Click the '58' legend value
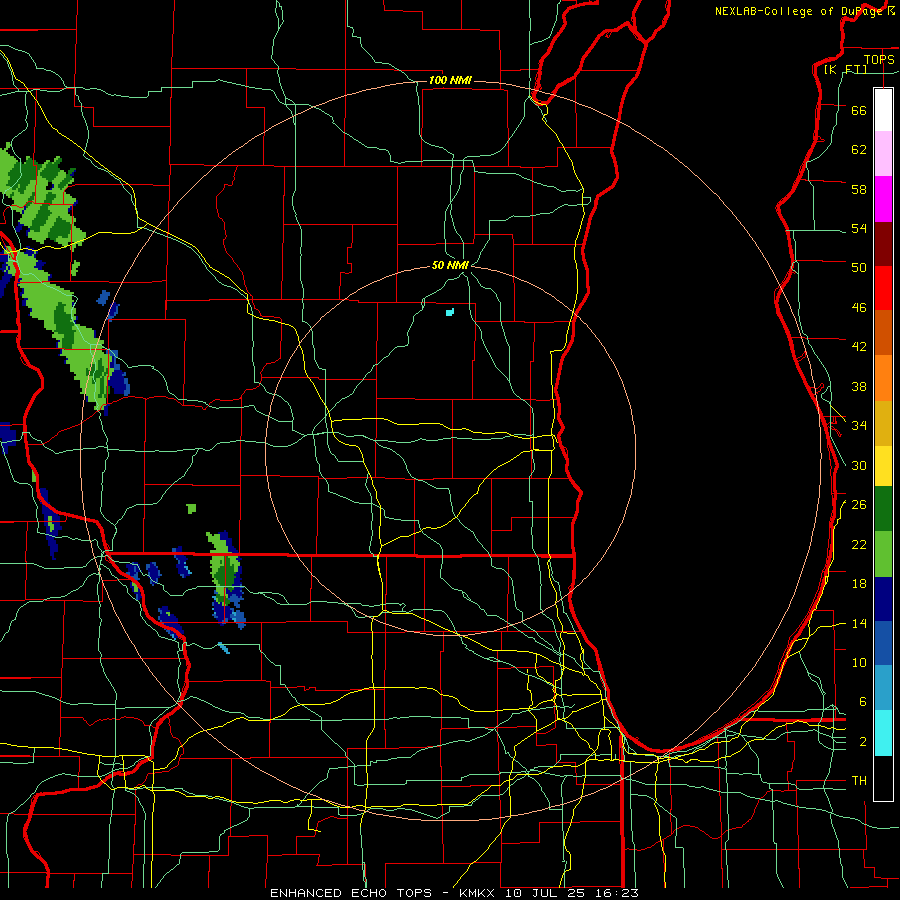 tap(859, 189)
